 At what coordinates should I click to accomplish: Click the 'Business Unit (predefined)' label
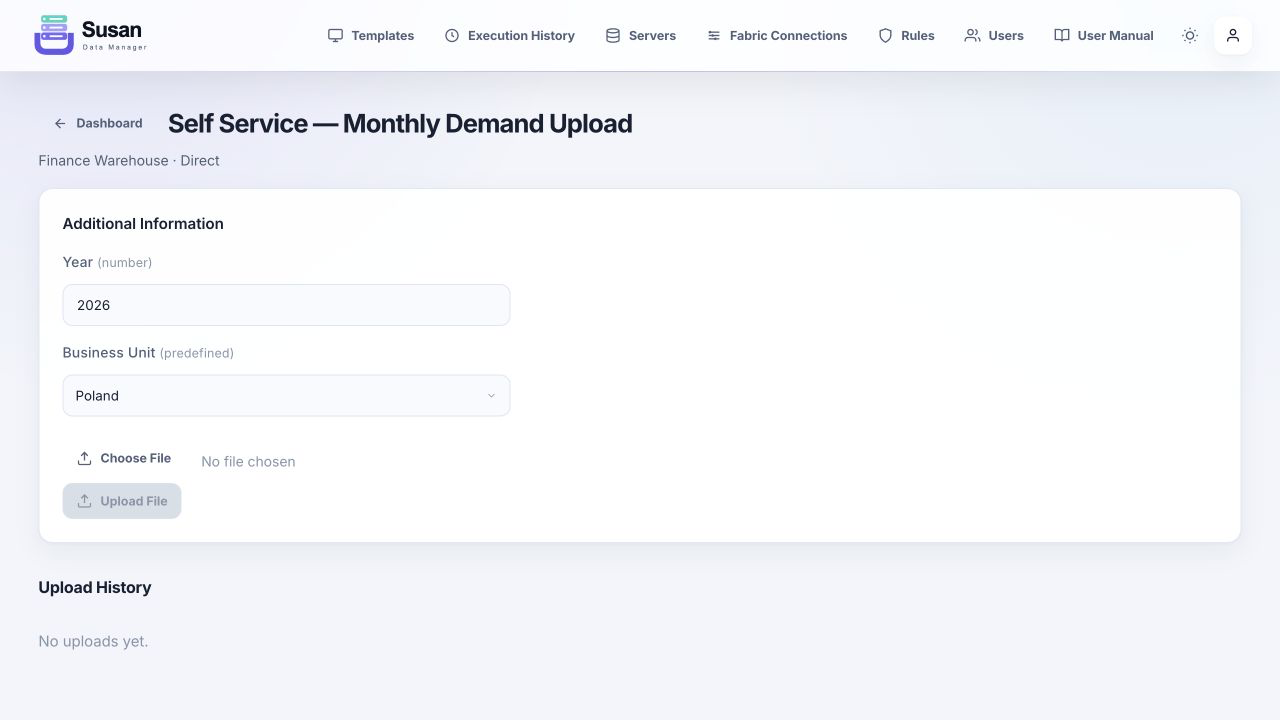pos(148,353)
